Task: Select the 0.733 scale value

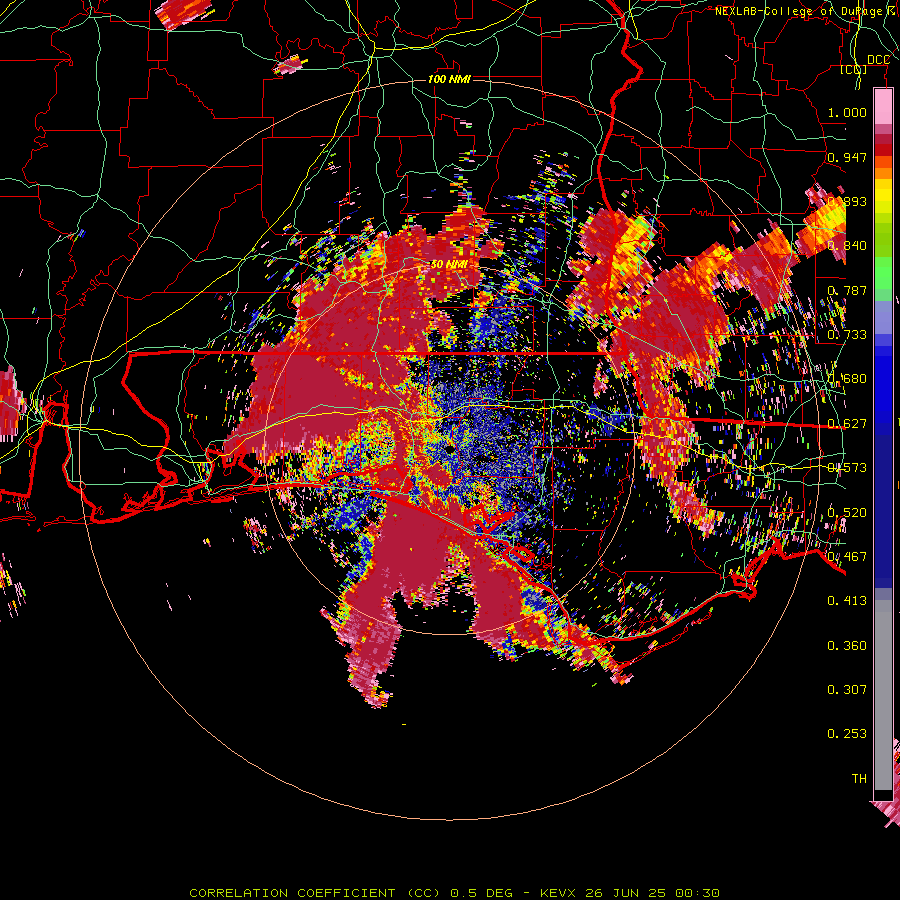Action: pos(847,335)
